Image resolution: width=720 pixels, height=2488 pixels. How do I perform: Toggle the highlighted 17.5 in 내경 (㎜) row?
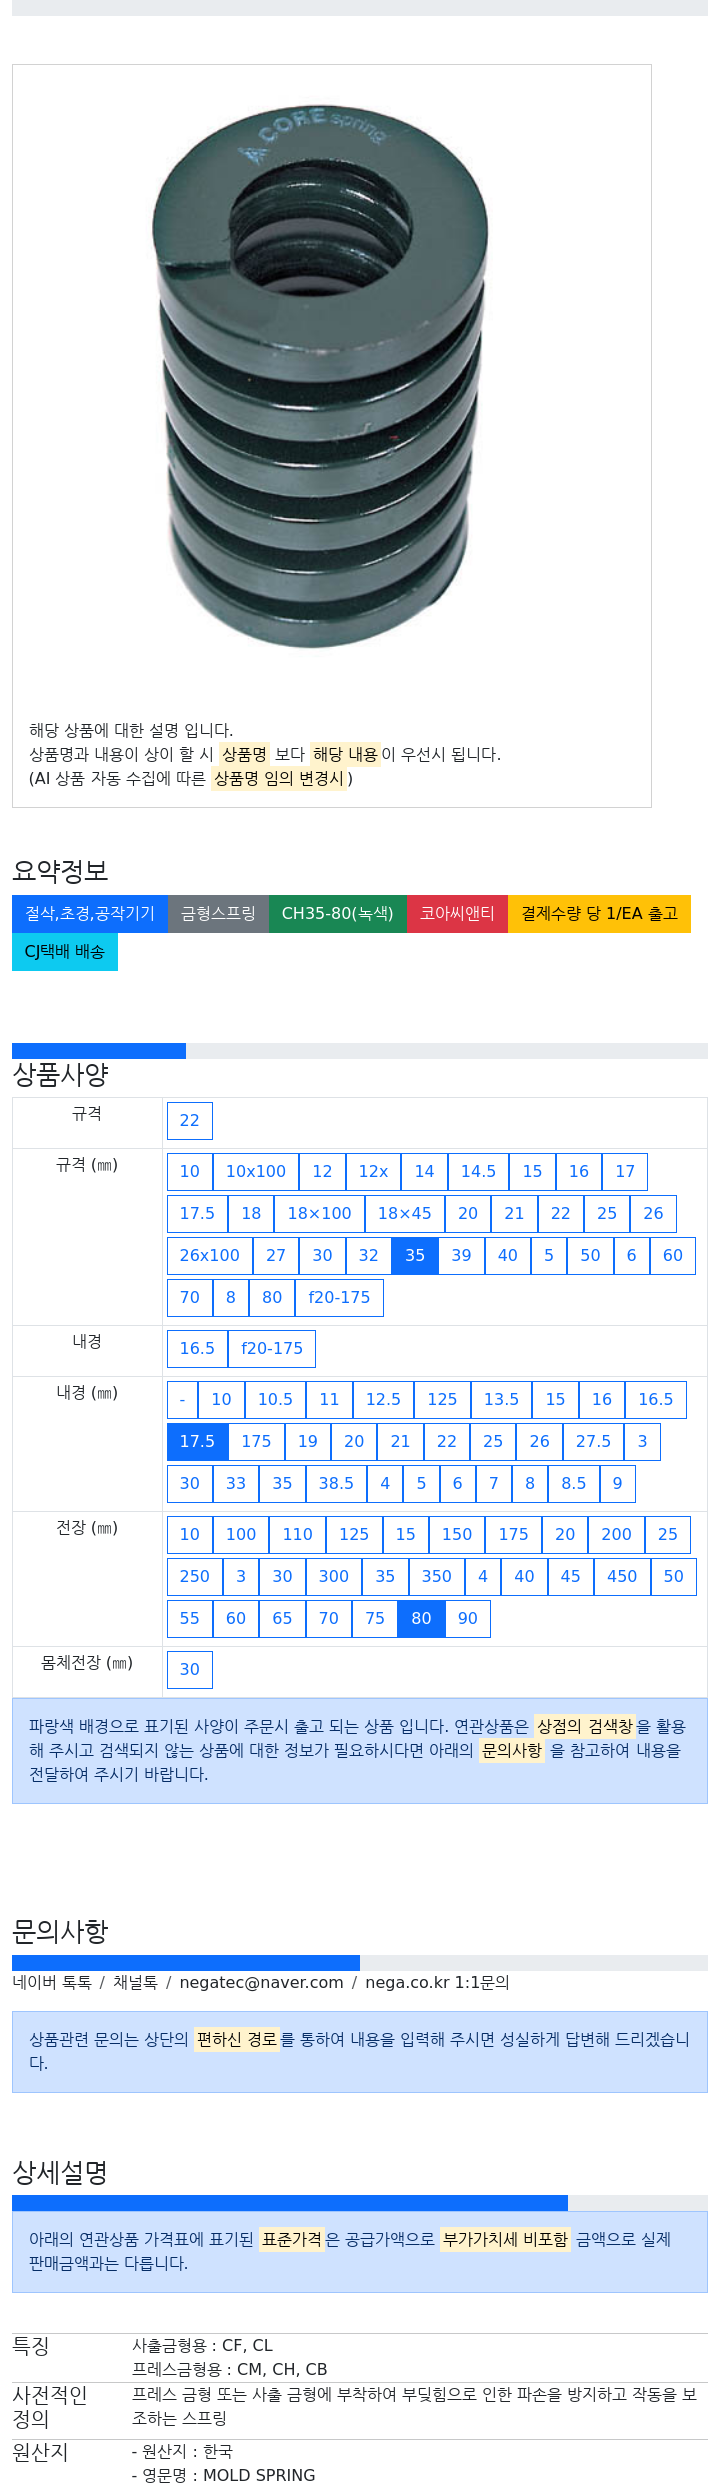[197, 1441]
